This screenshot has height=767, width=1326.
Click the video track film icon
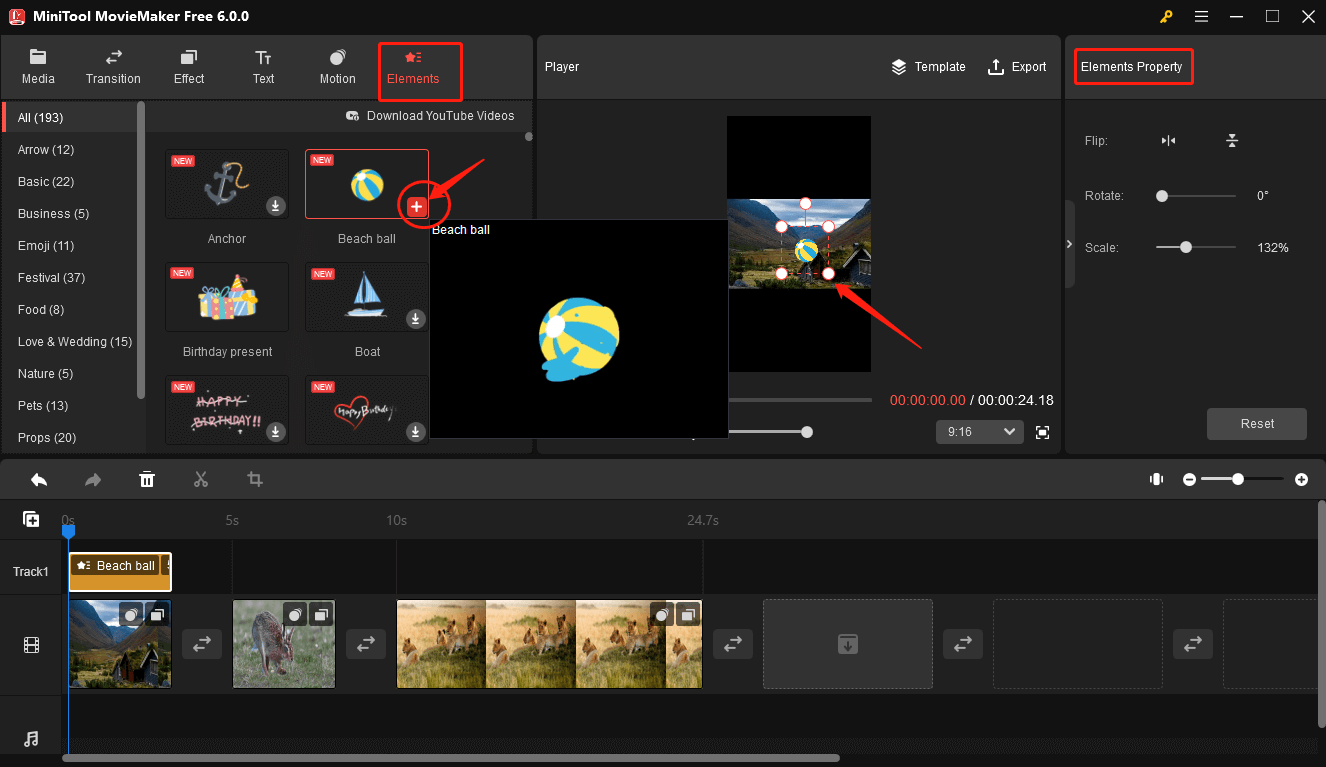[x=31, y=645]
